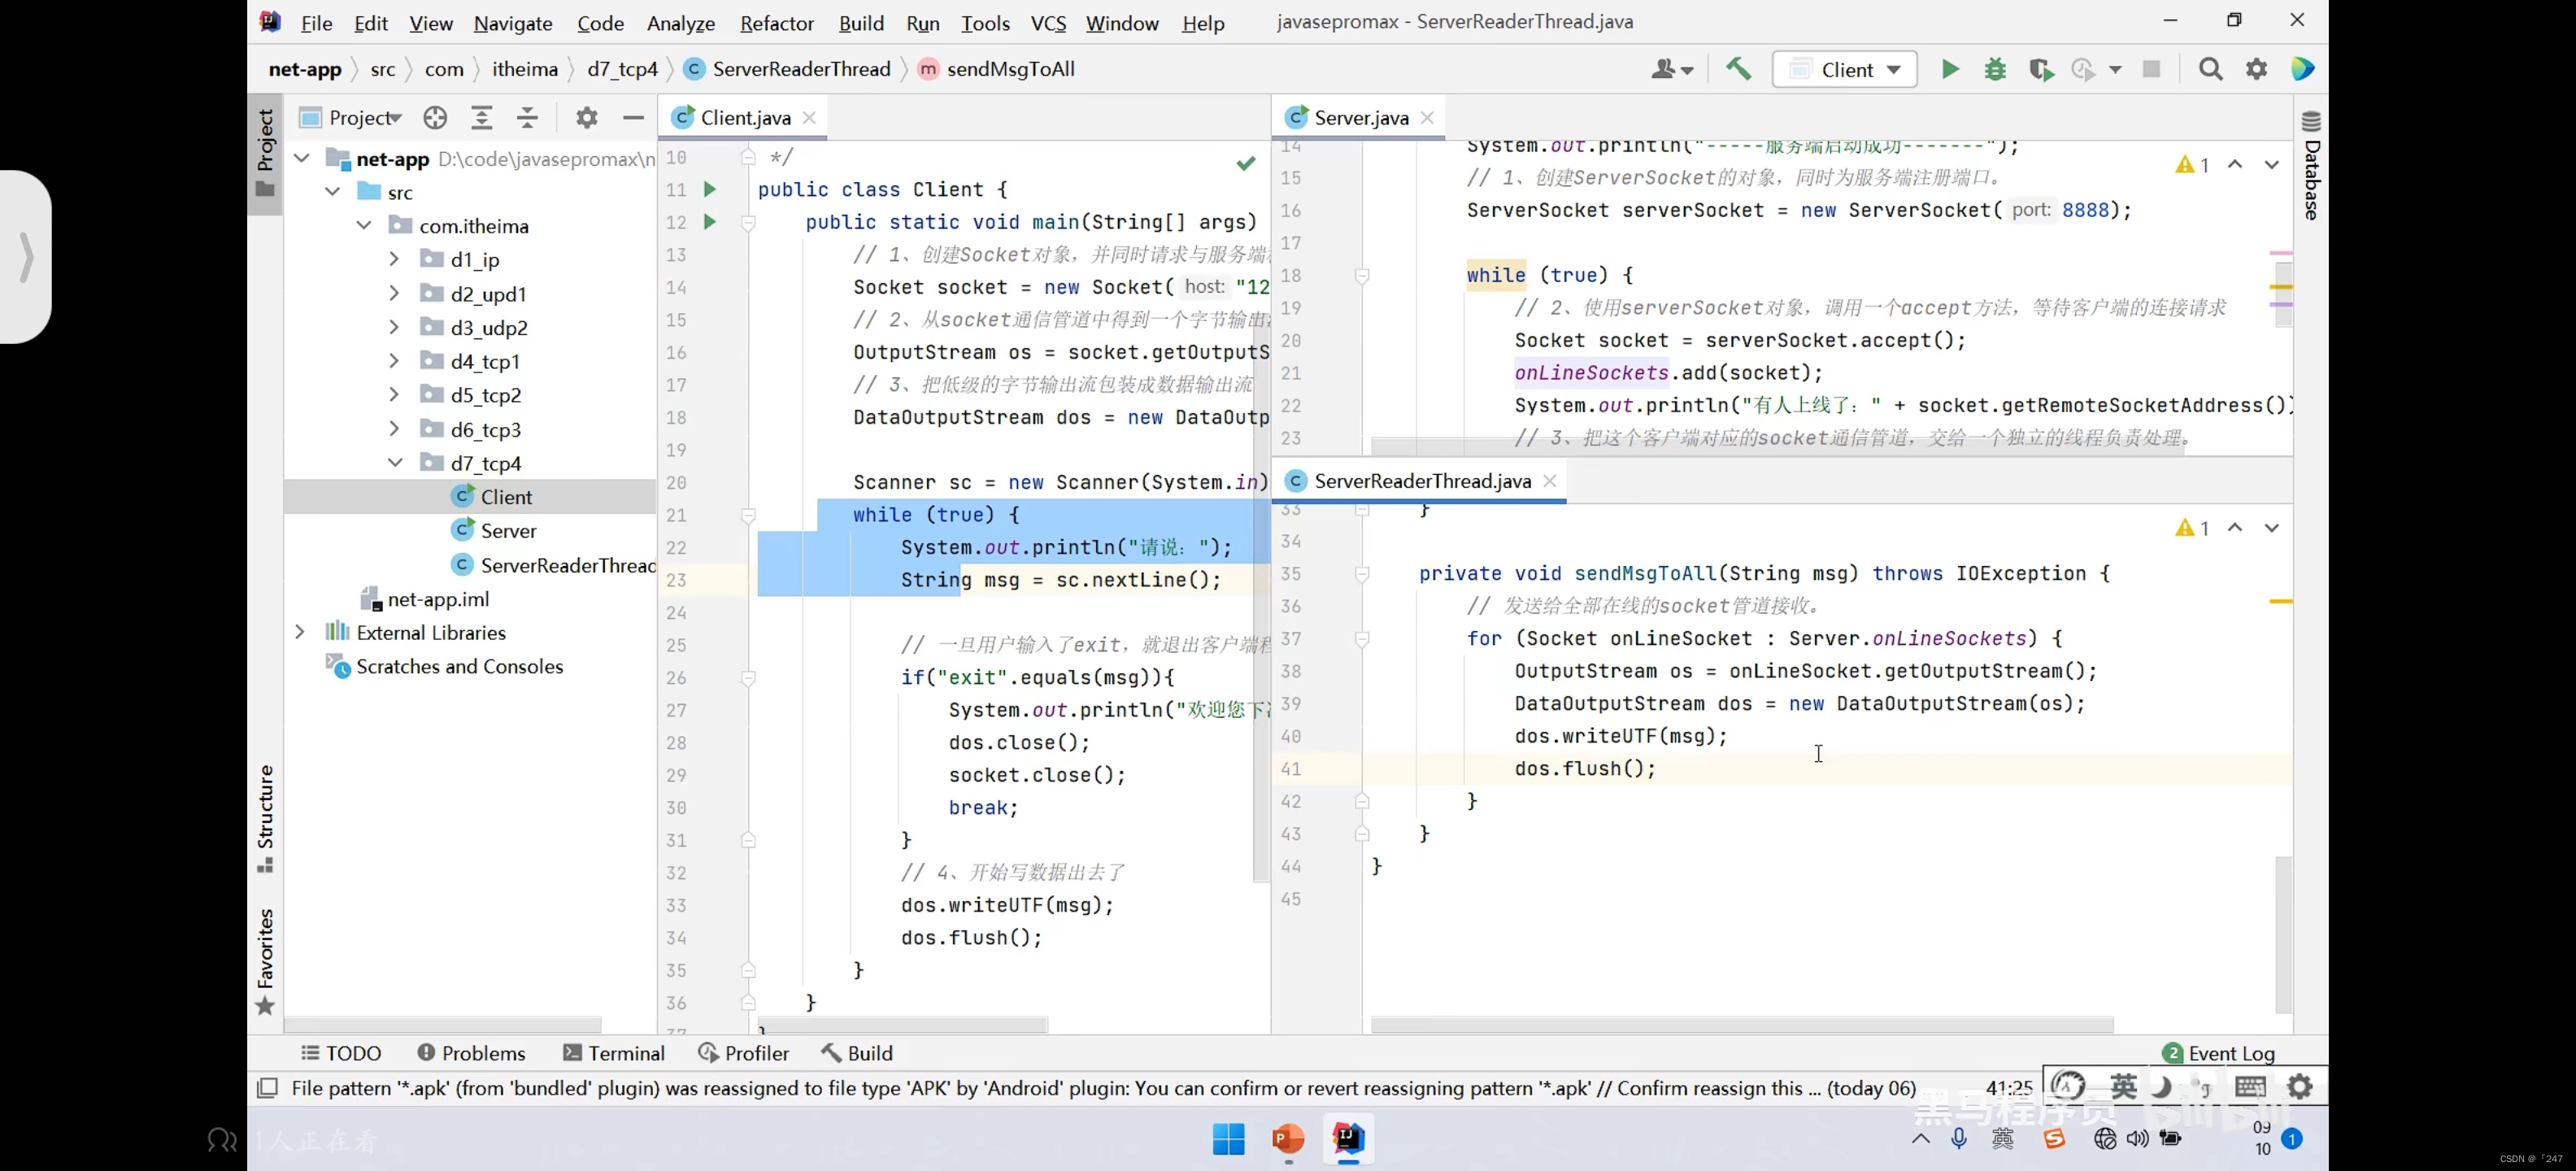The width and height of the screenshot is (2576, 1171).
Task: Switch to the Client.java tab
Action: coord(745,118)
